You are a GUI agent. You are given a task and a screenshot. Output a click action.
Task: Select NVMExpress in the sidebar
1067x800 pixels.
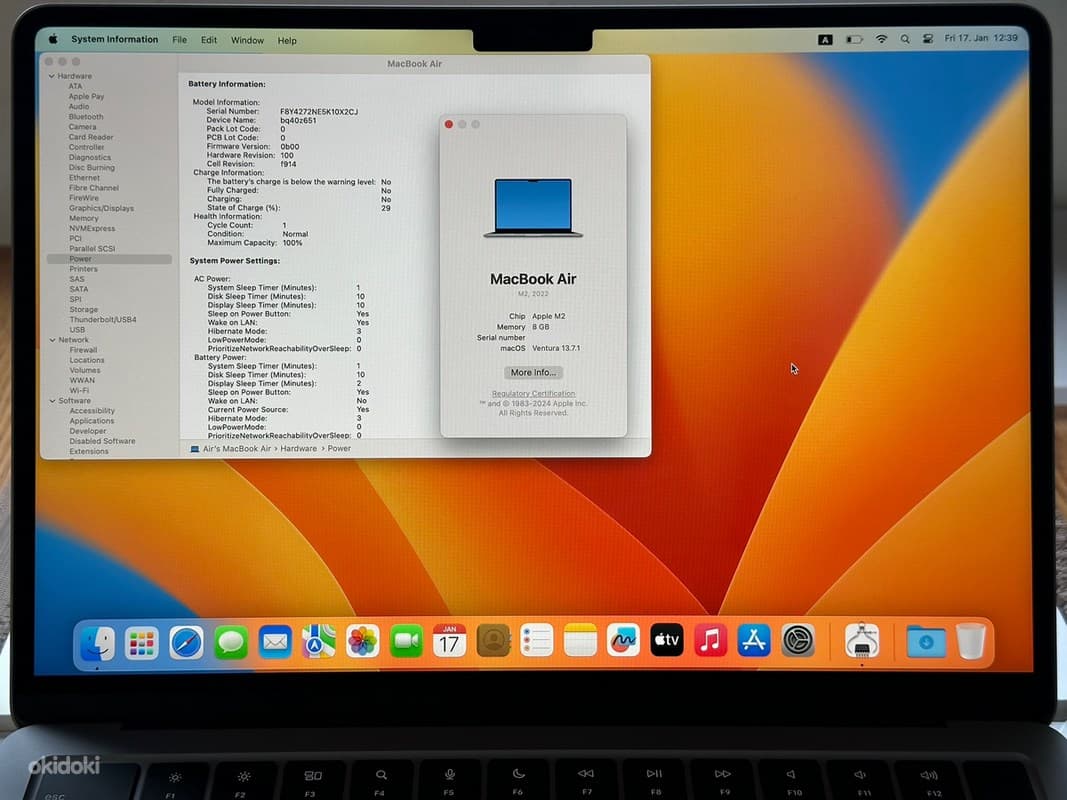(x=92, y=229)
